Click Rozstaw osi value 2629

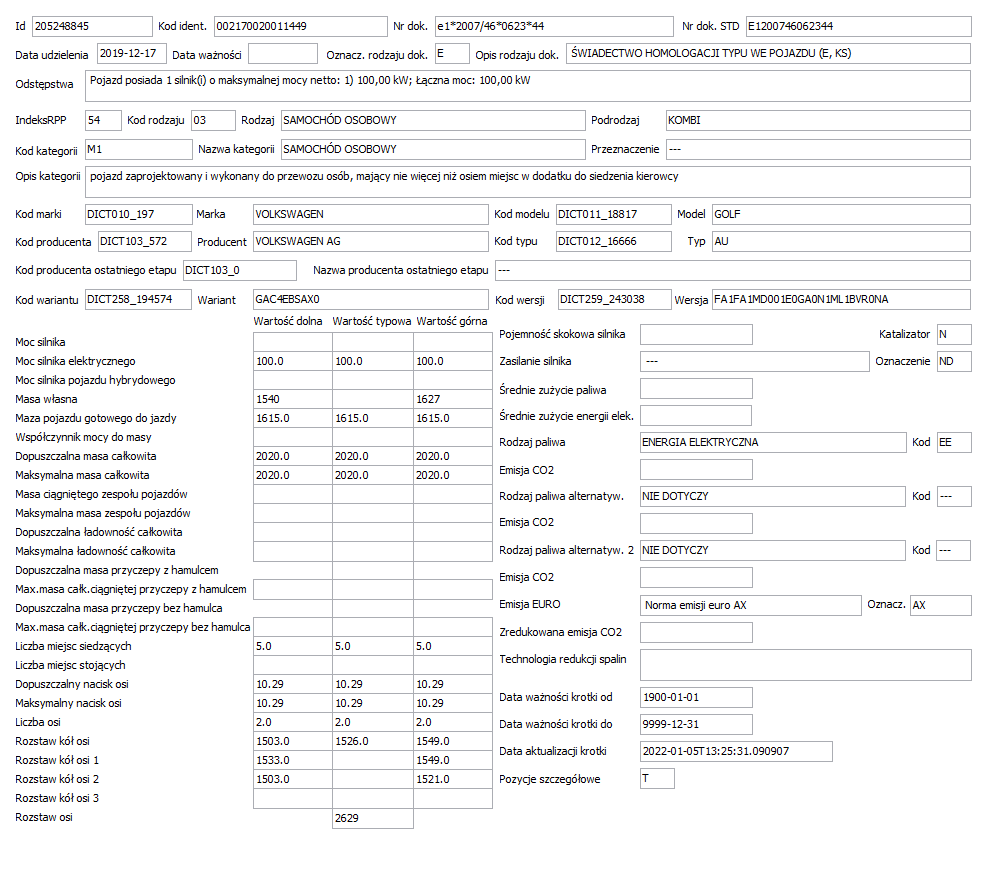point(373,818)
